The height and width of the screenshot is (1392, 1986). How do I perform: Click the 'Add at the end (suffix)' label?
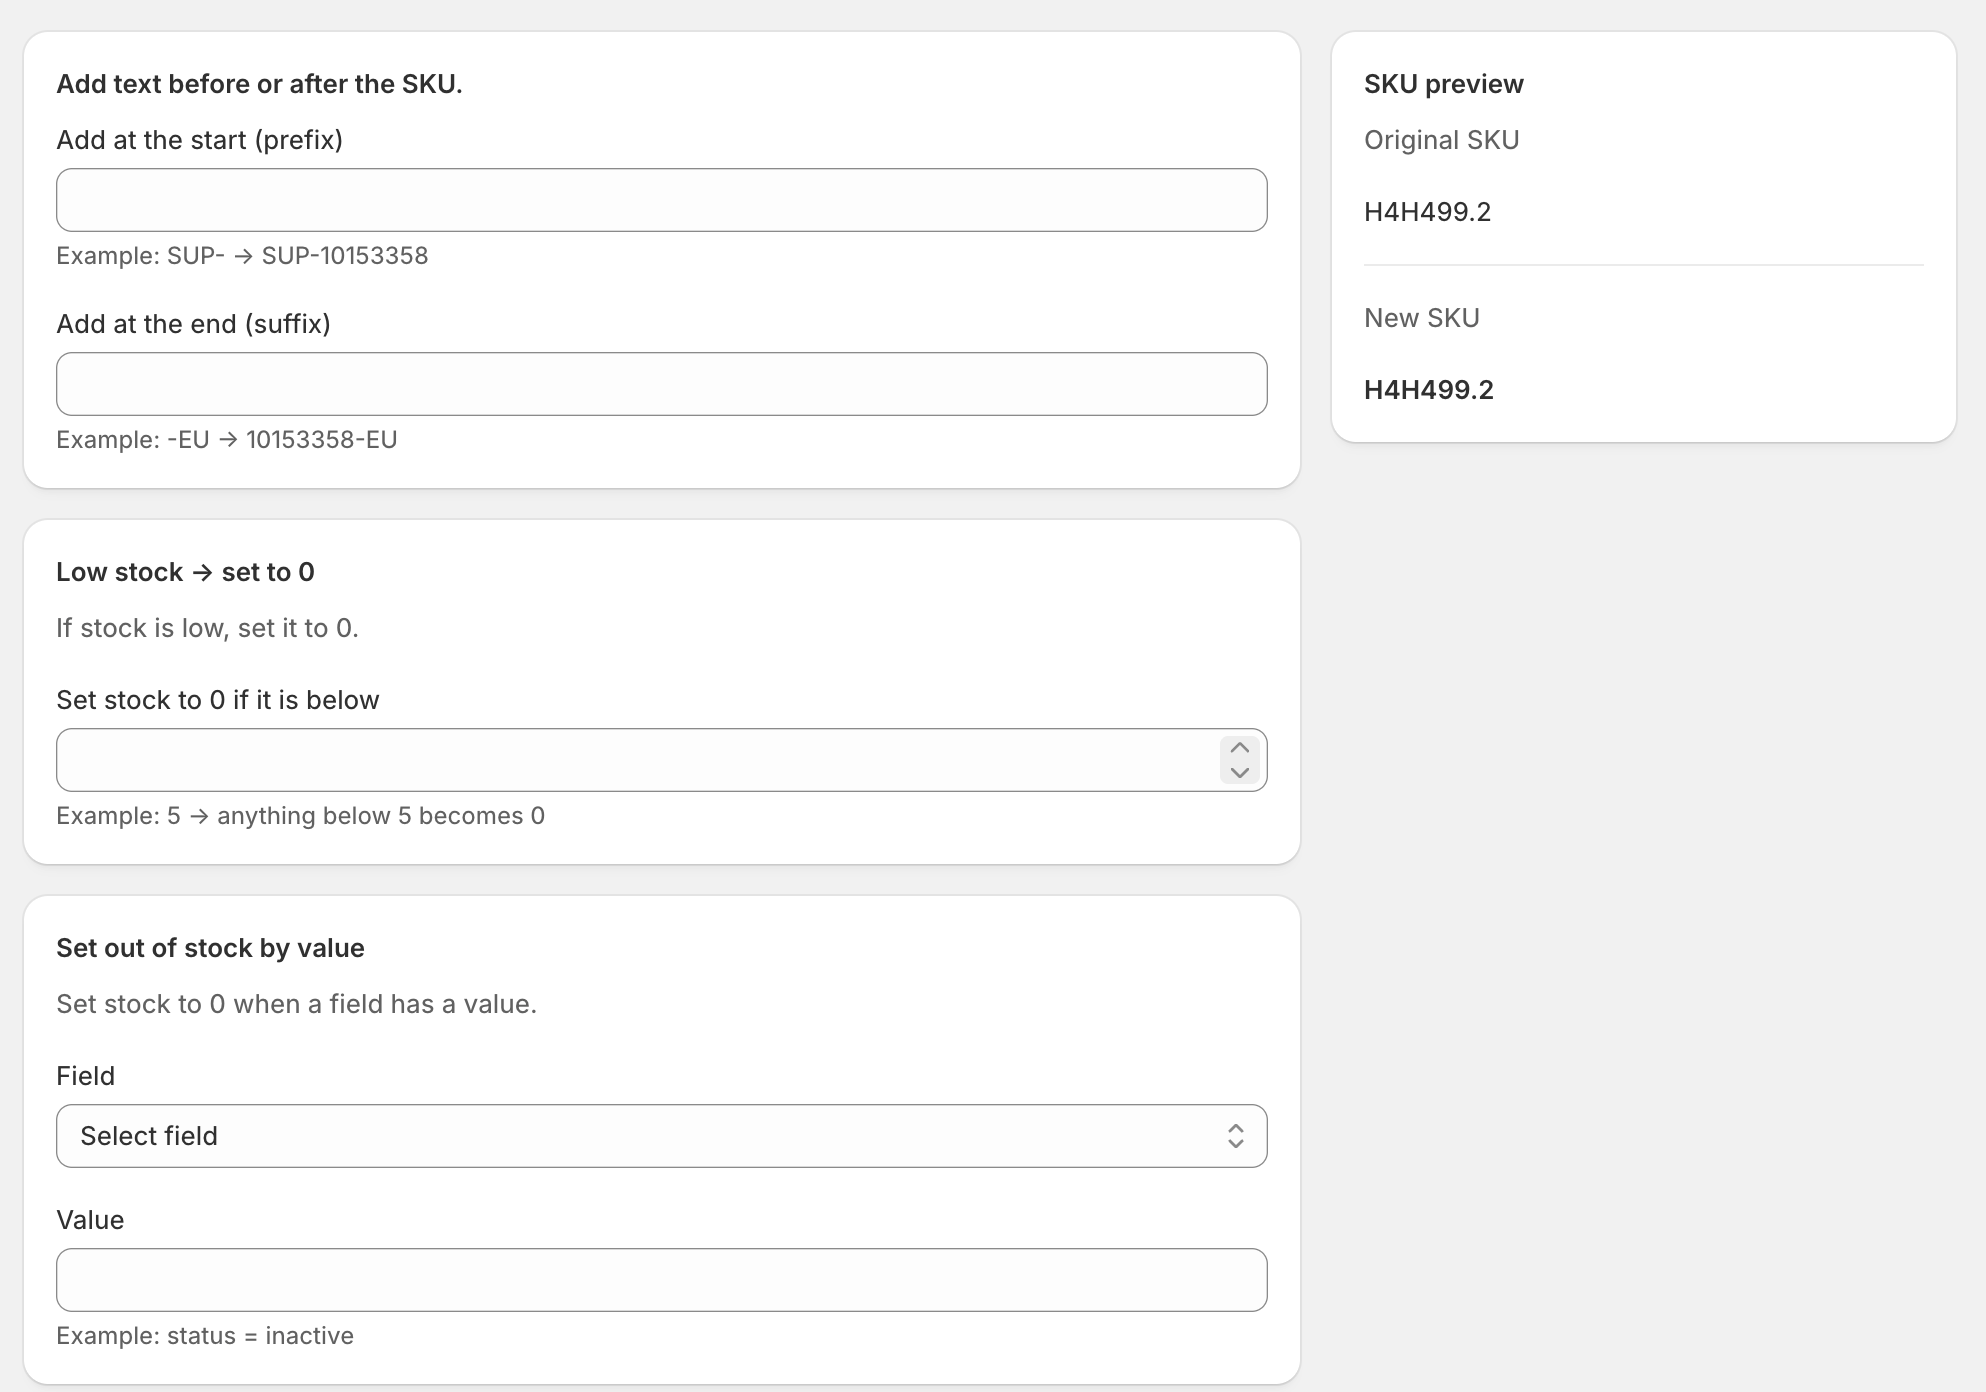pyautogui.click(x=193, y=324)
